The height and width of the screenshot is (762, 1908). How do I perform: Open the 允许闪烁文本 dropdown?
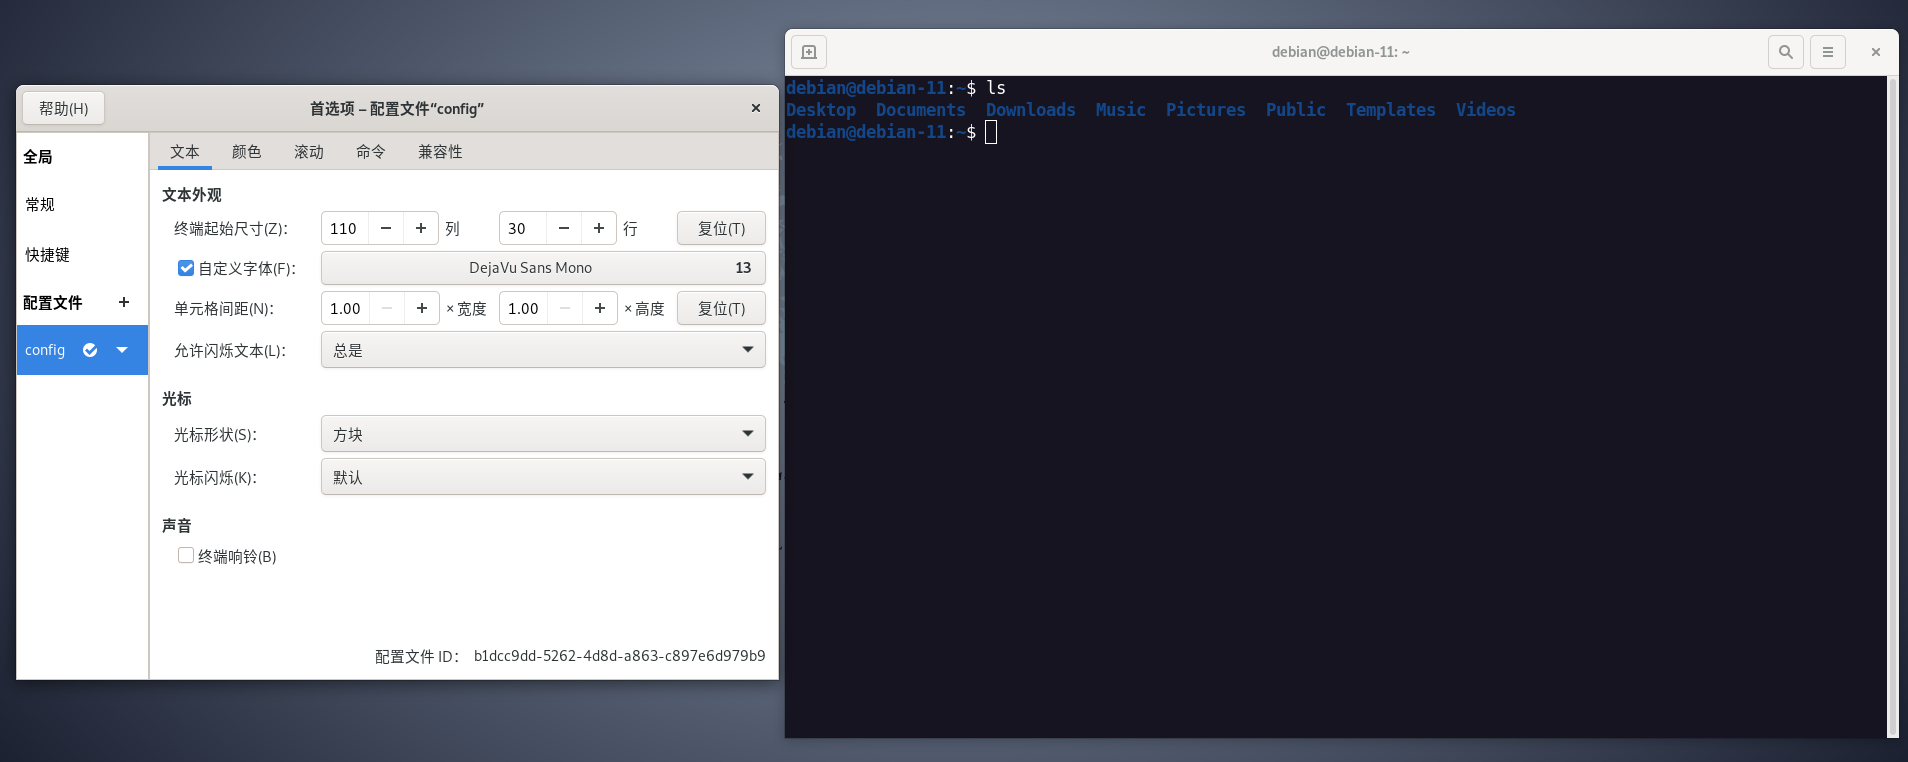pos(543,350)
